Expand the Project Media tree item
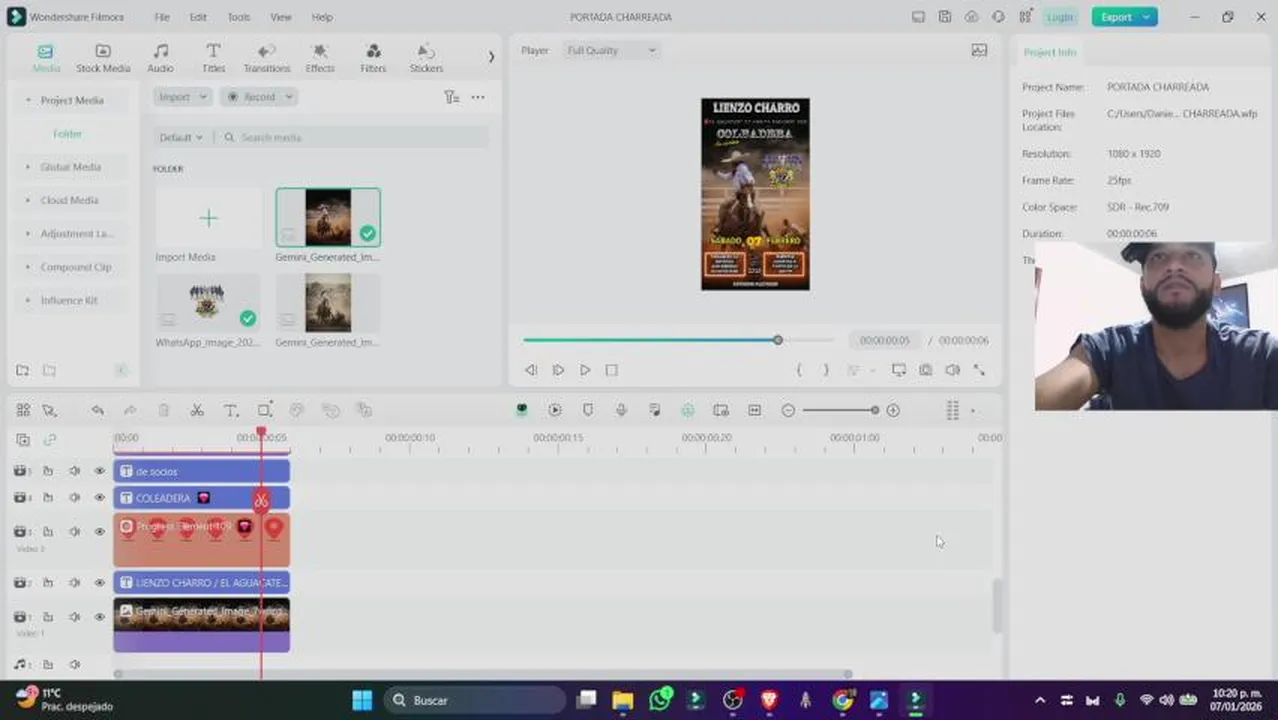The image size is (1278, 720). [x=27, y=100]
